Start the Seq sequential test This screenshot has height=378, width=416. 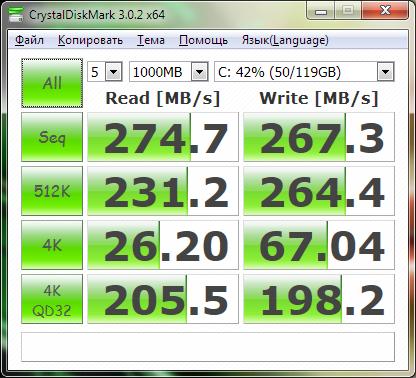click(x=52, y=137)
